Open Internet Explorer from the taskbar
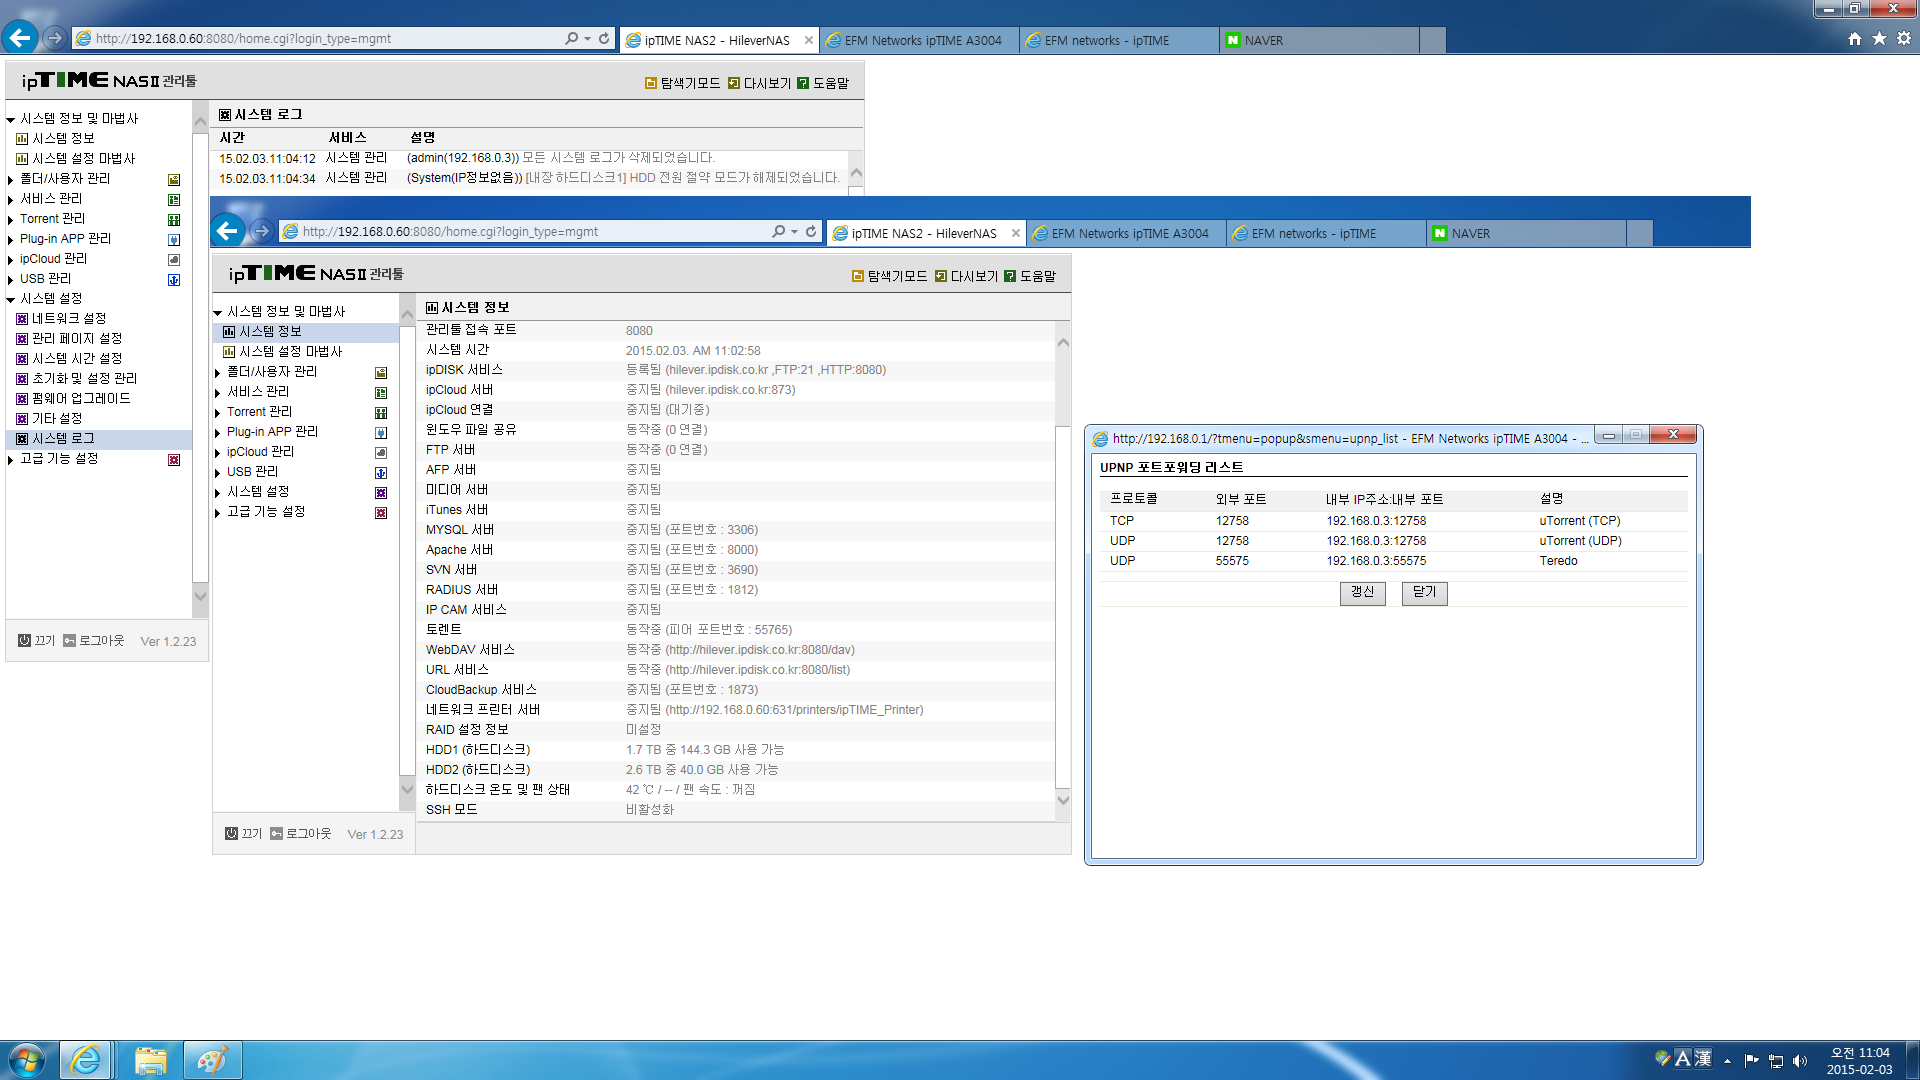Image resolution: width=1920 pixels, height=1080 pixels. (x=86, y=1060)
